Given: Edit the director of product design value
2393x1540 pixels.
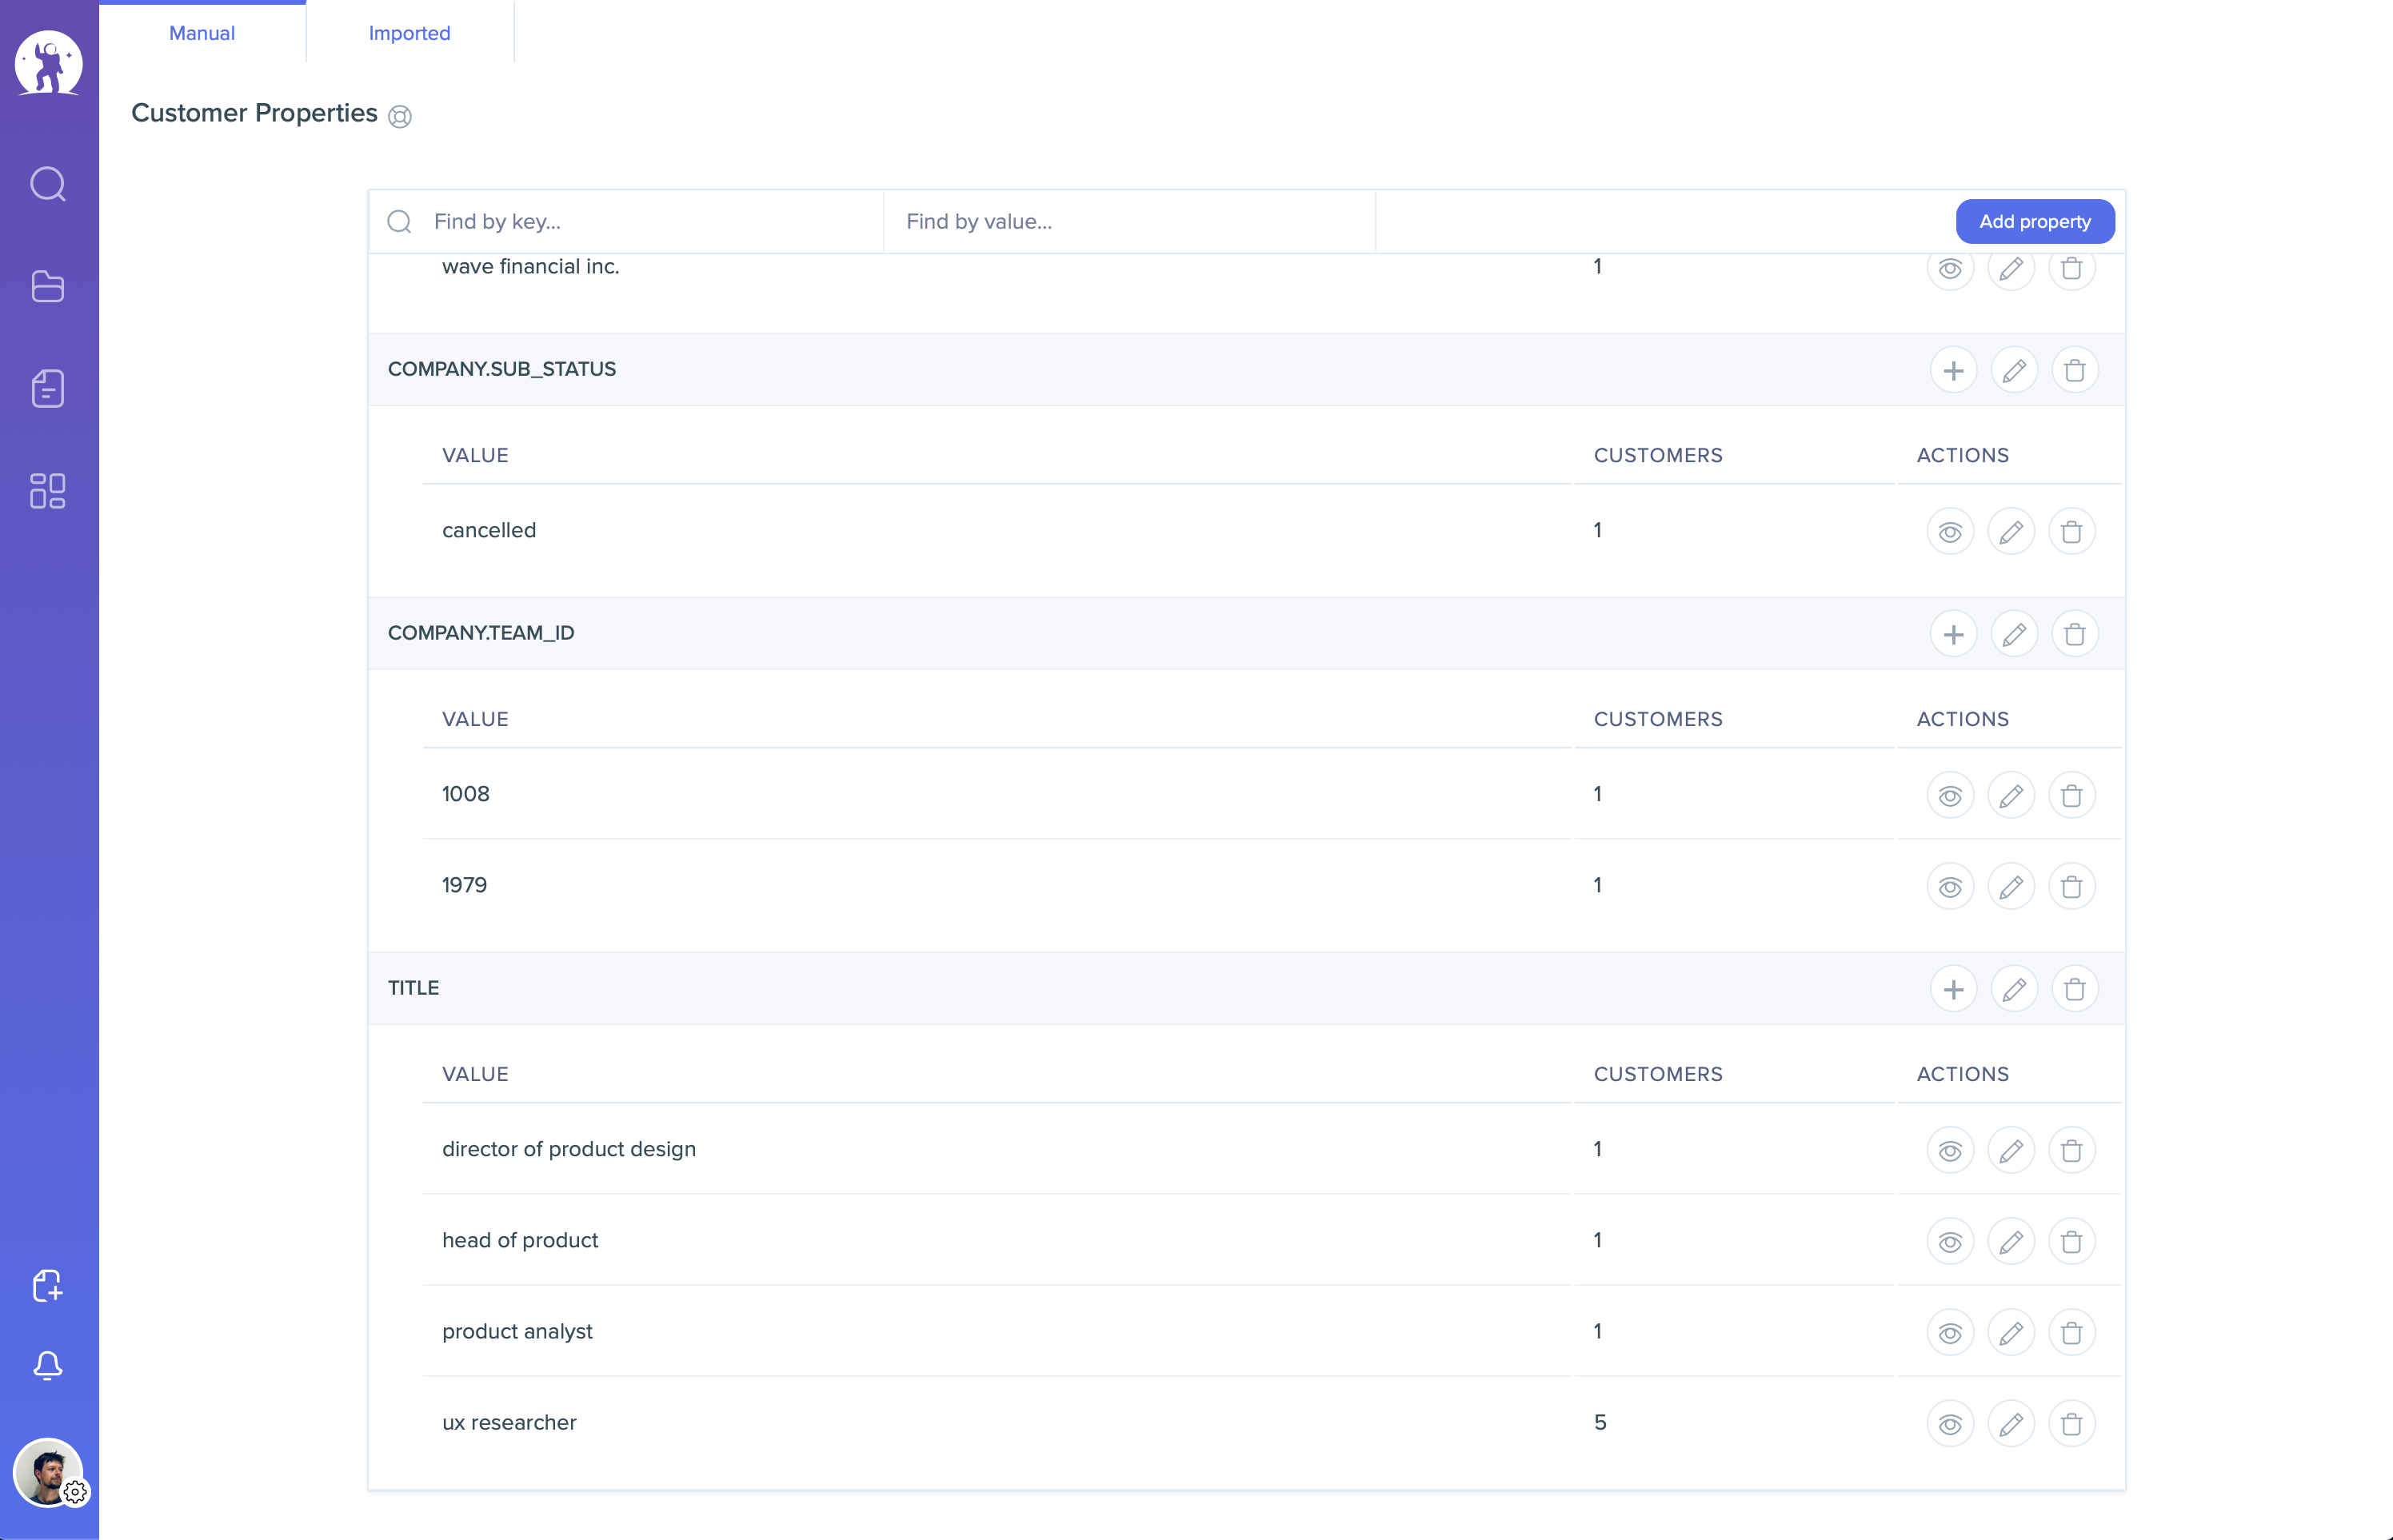Looking at the screenshot, I should (x=2011, y=1151).
